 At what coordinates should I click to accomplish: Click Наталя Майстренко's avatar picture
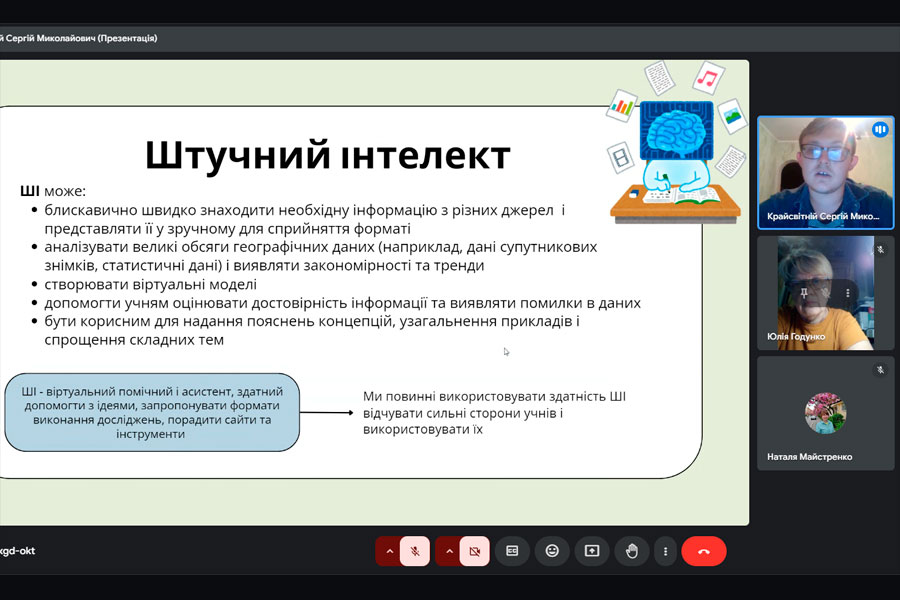(825, 413)
